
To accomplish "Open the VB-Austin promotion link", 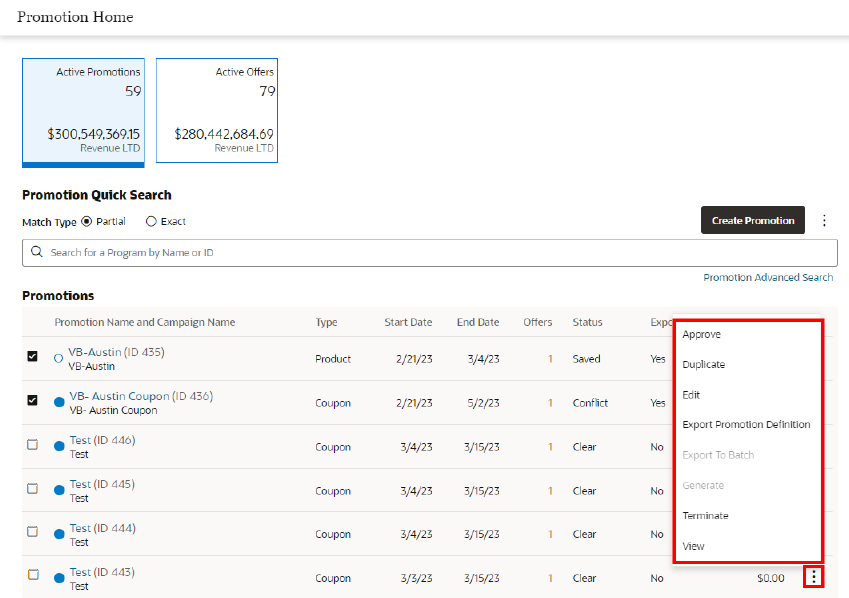I will coord(95,352).
